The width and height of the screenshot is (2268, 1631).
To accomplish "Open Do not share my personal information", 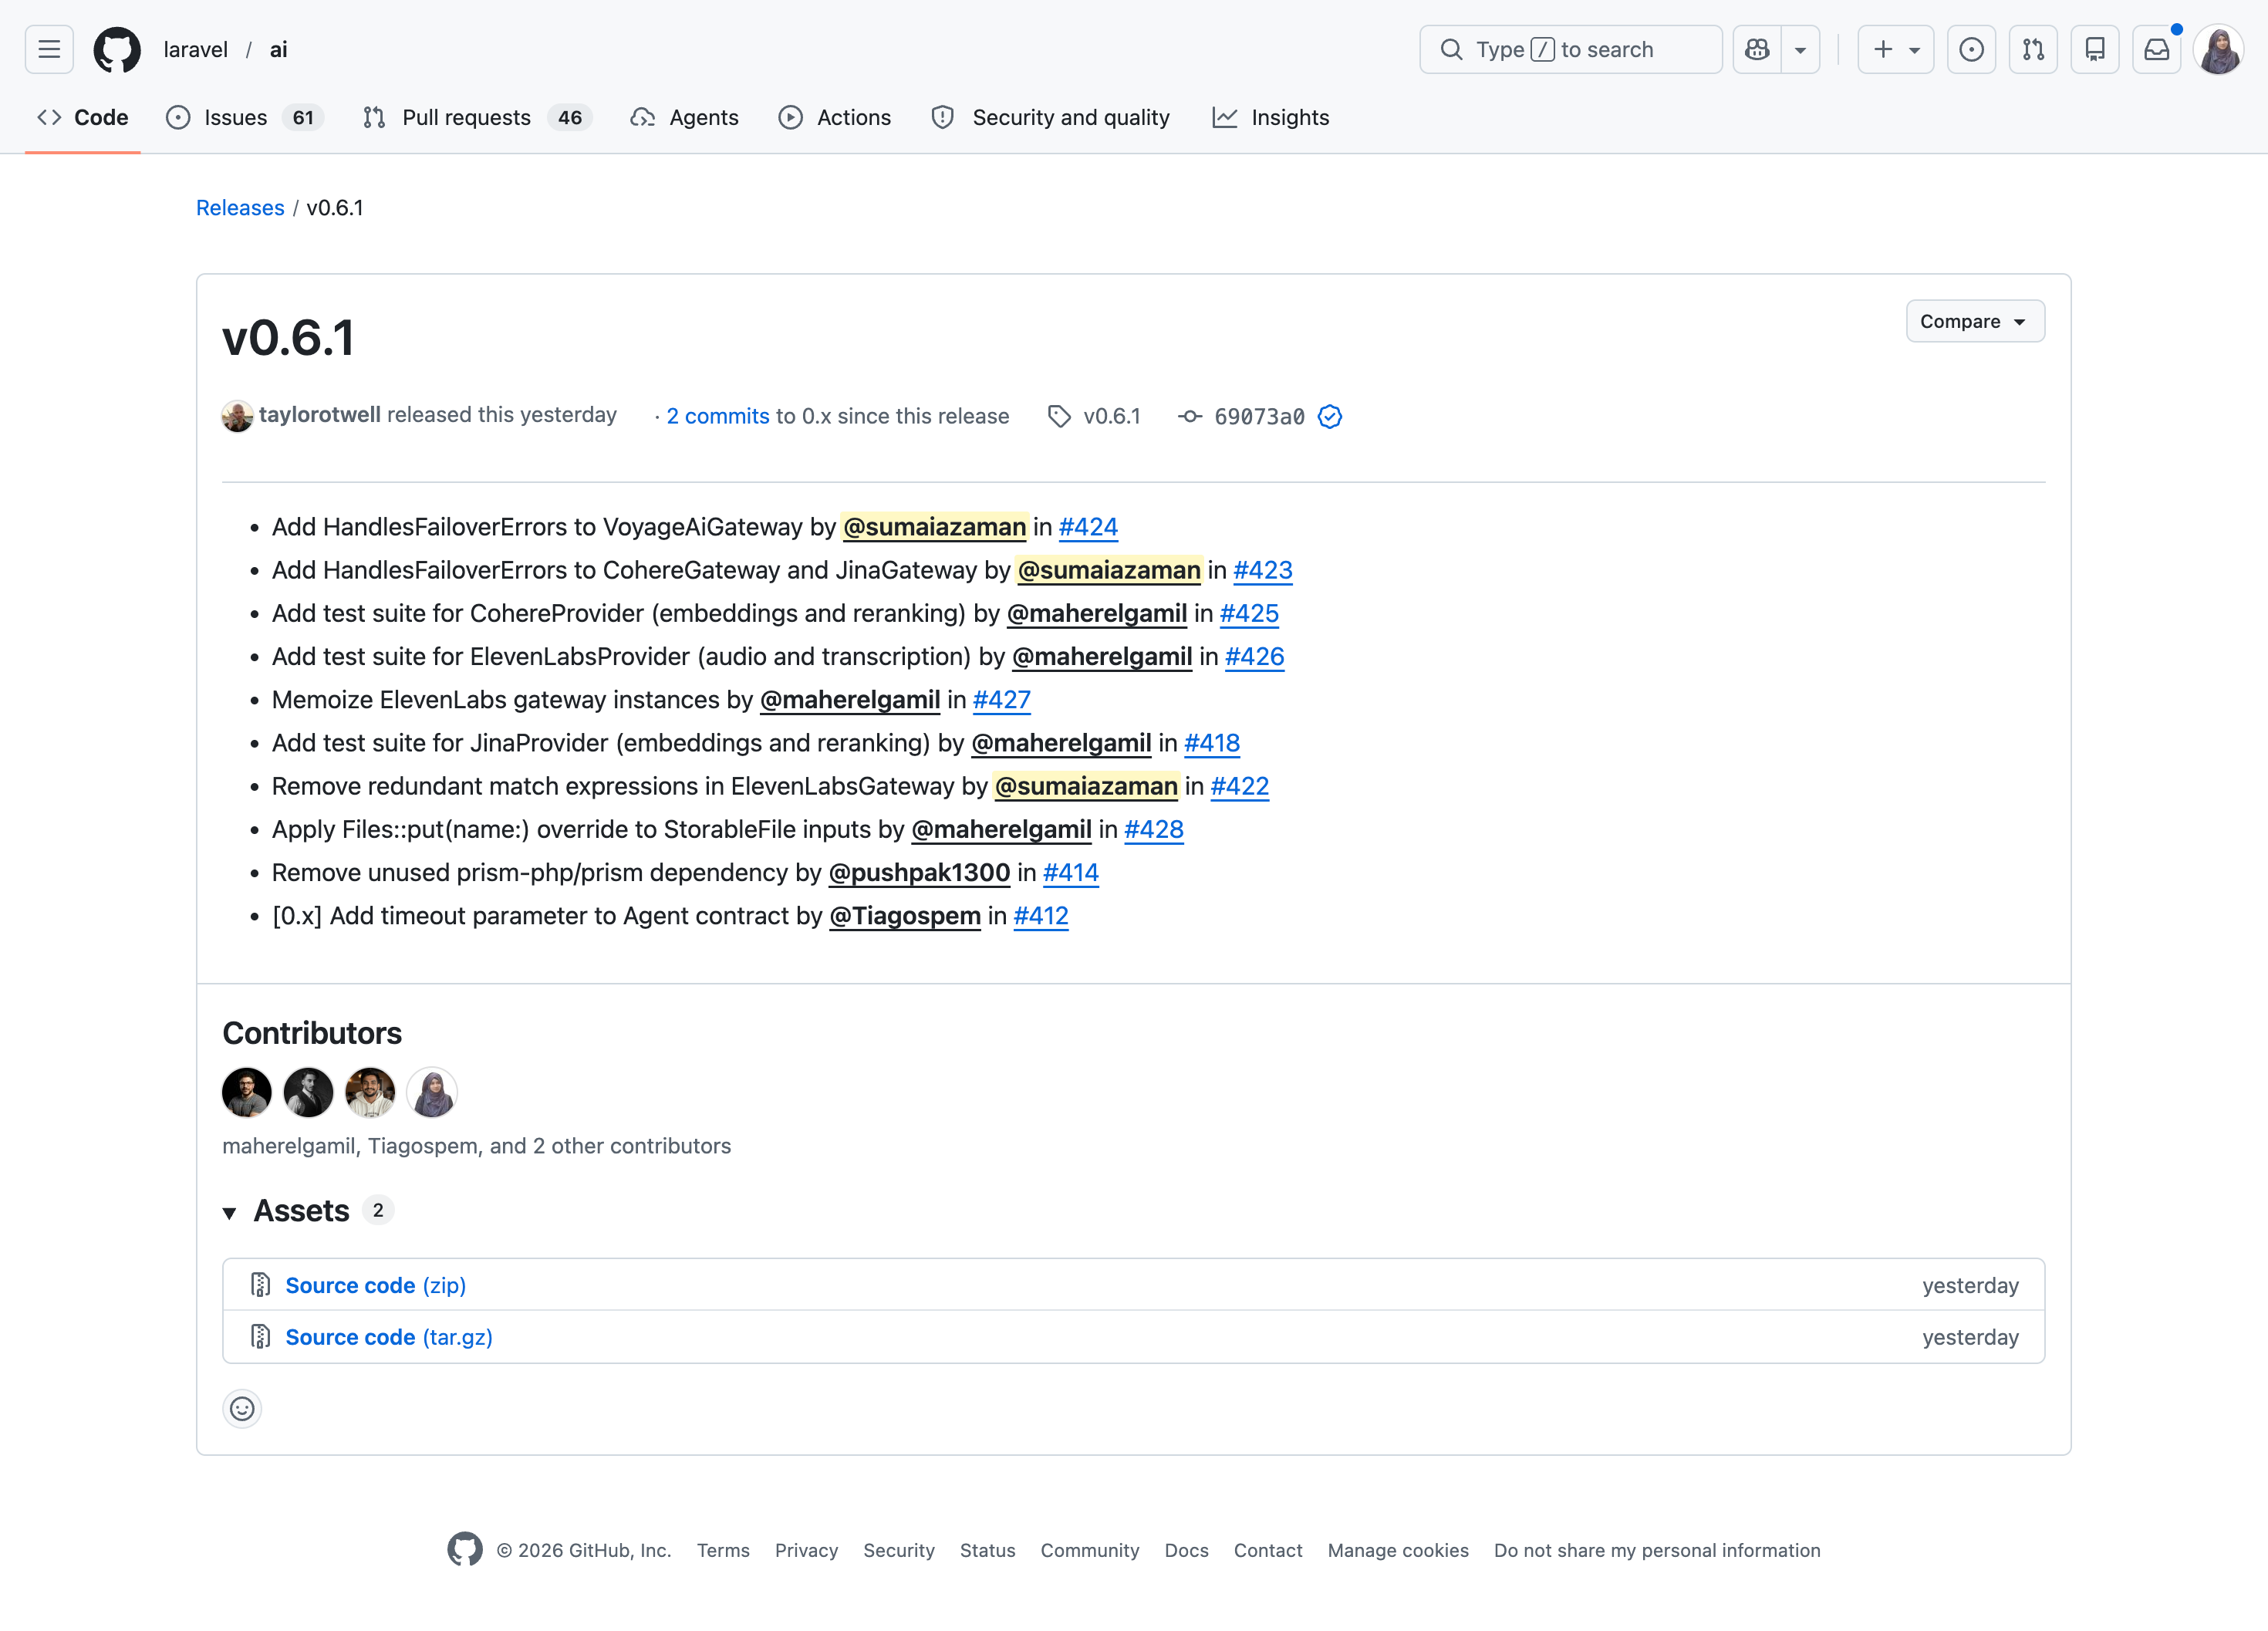I will click(x=1657, y=1550).
